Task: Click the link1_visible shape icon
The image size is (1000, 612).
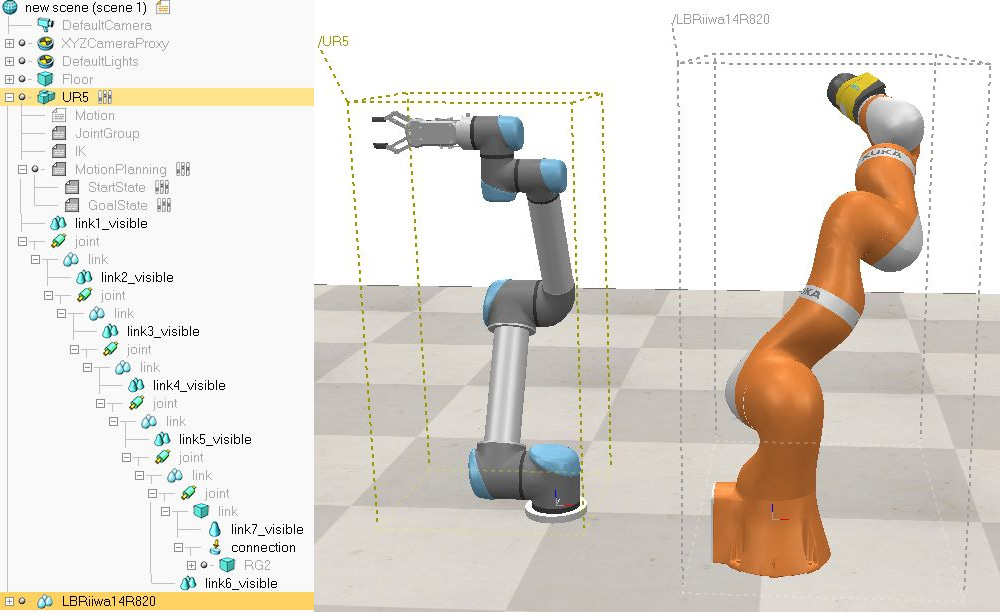Action: [x=58, y=223]
